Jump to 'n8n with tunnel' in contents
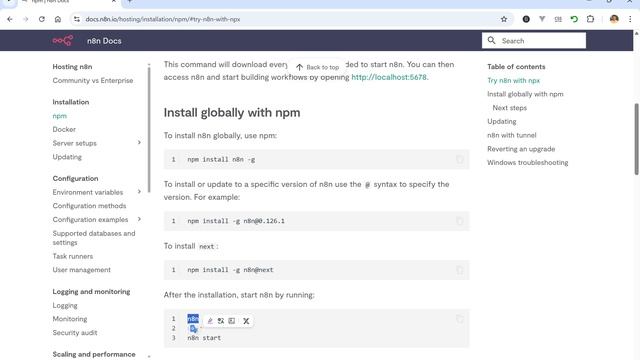This screenshot has height=360, width=640. pyautogui.click(x=512, y=135)
